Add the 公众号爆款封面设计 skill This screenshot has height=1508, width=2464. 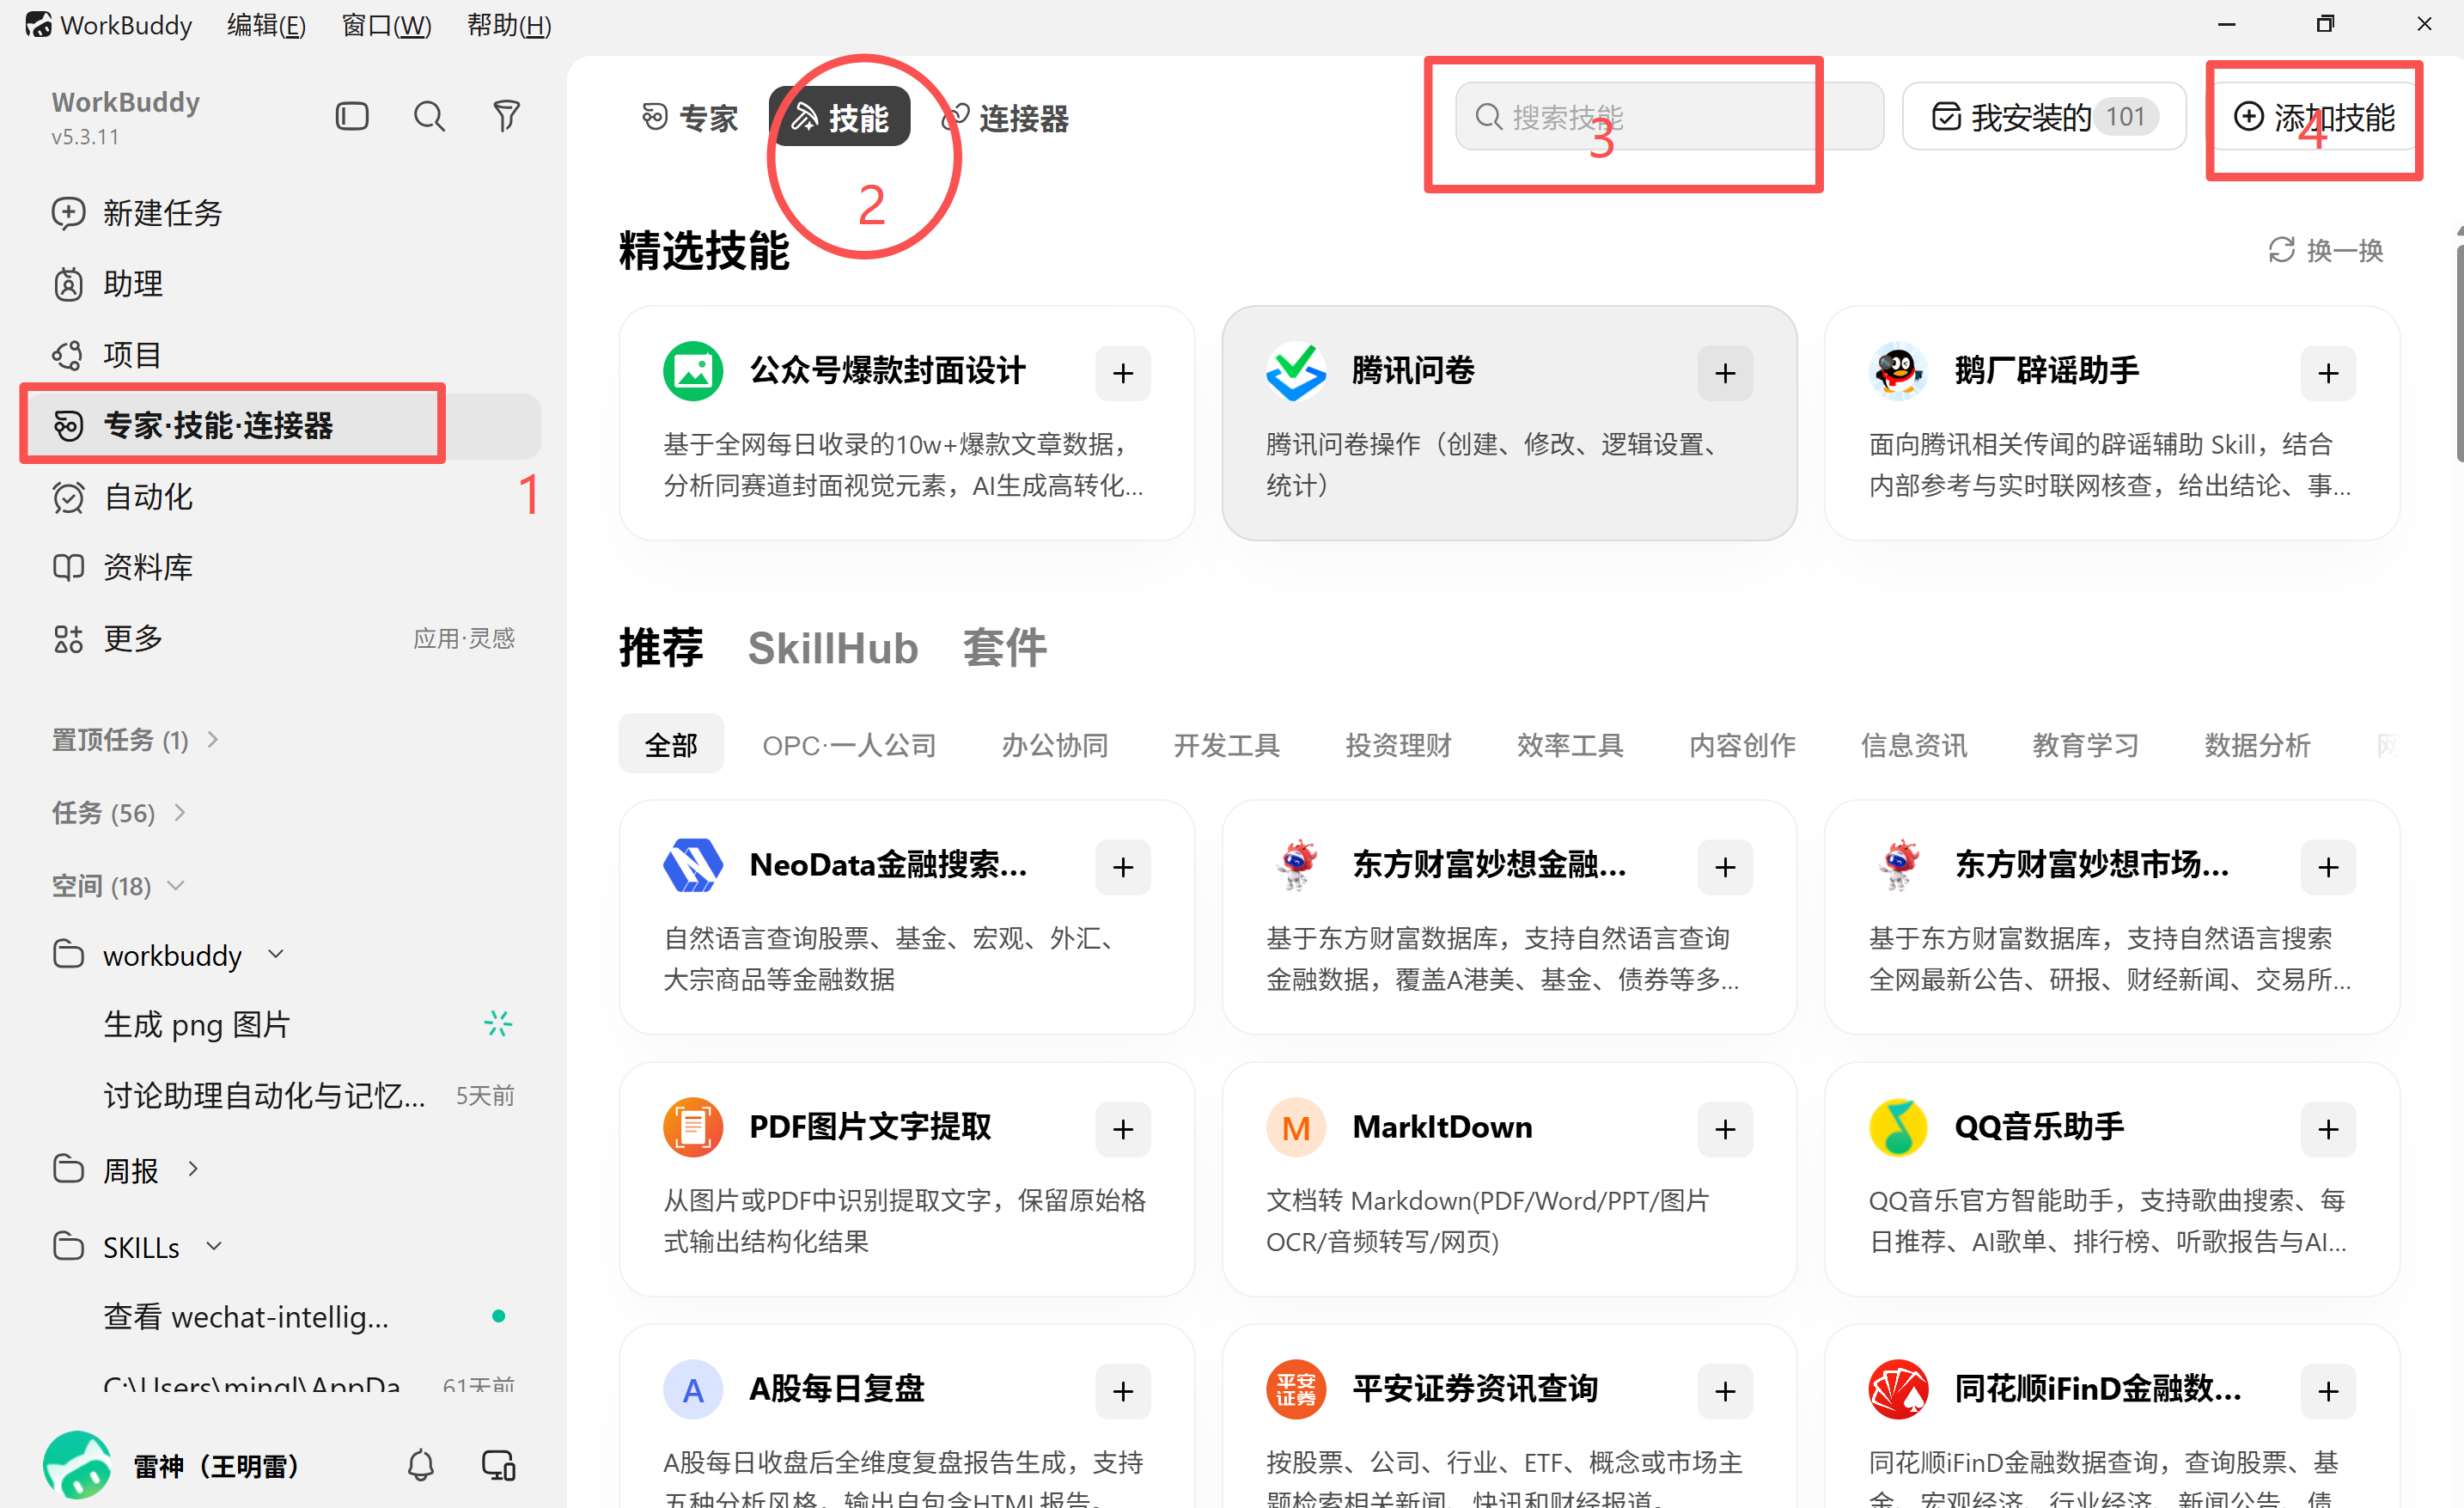coord(1123,373)
